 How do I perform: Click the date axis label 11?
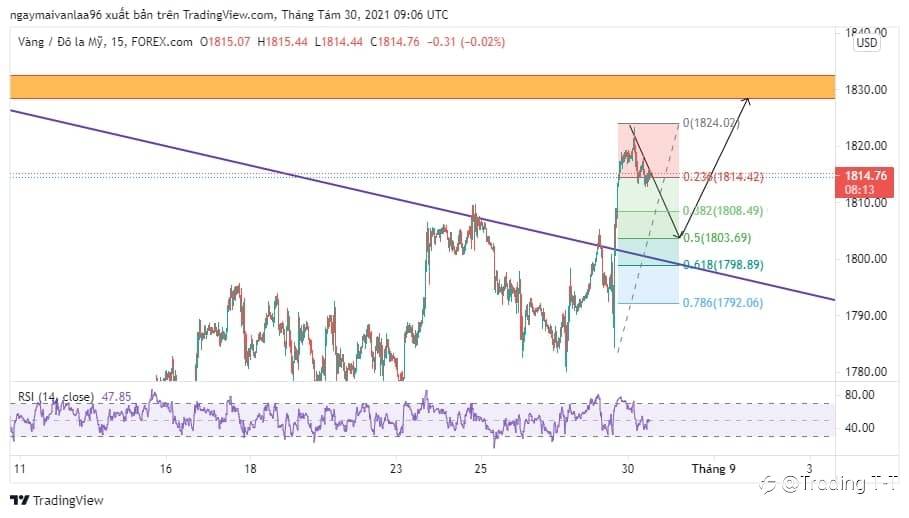[20, 469]
